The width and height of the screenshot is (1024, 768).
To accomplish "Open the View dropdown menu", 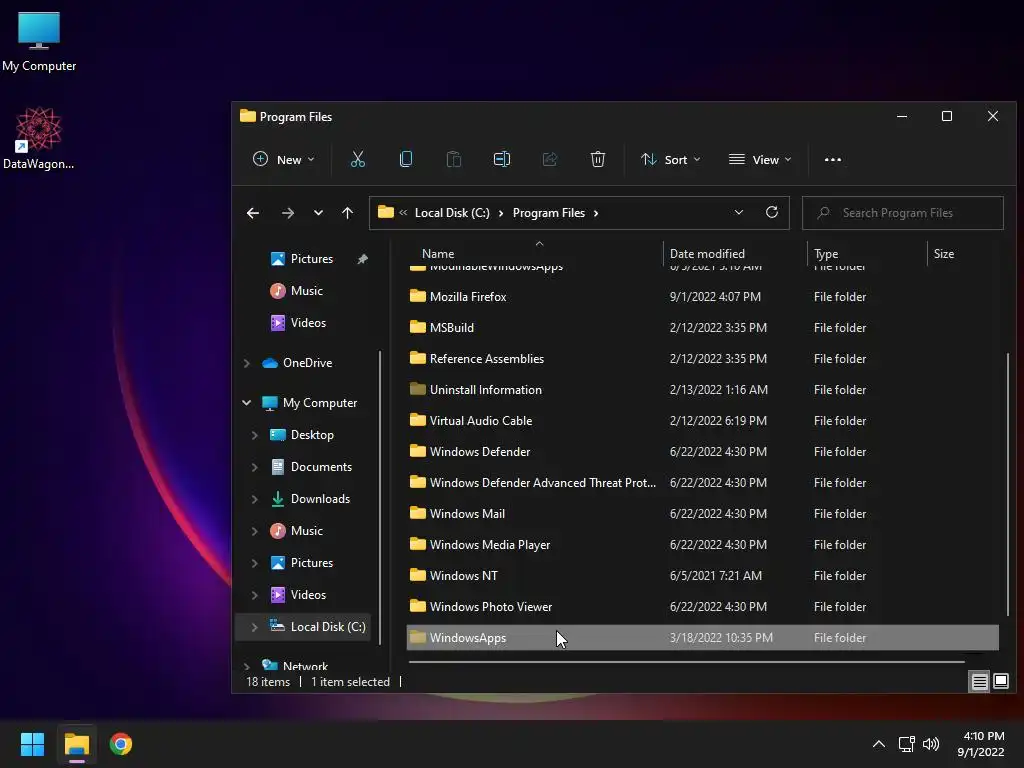I will (x=760, y=159).
